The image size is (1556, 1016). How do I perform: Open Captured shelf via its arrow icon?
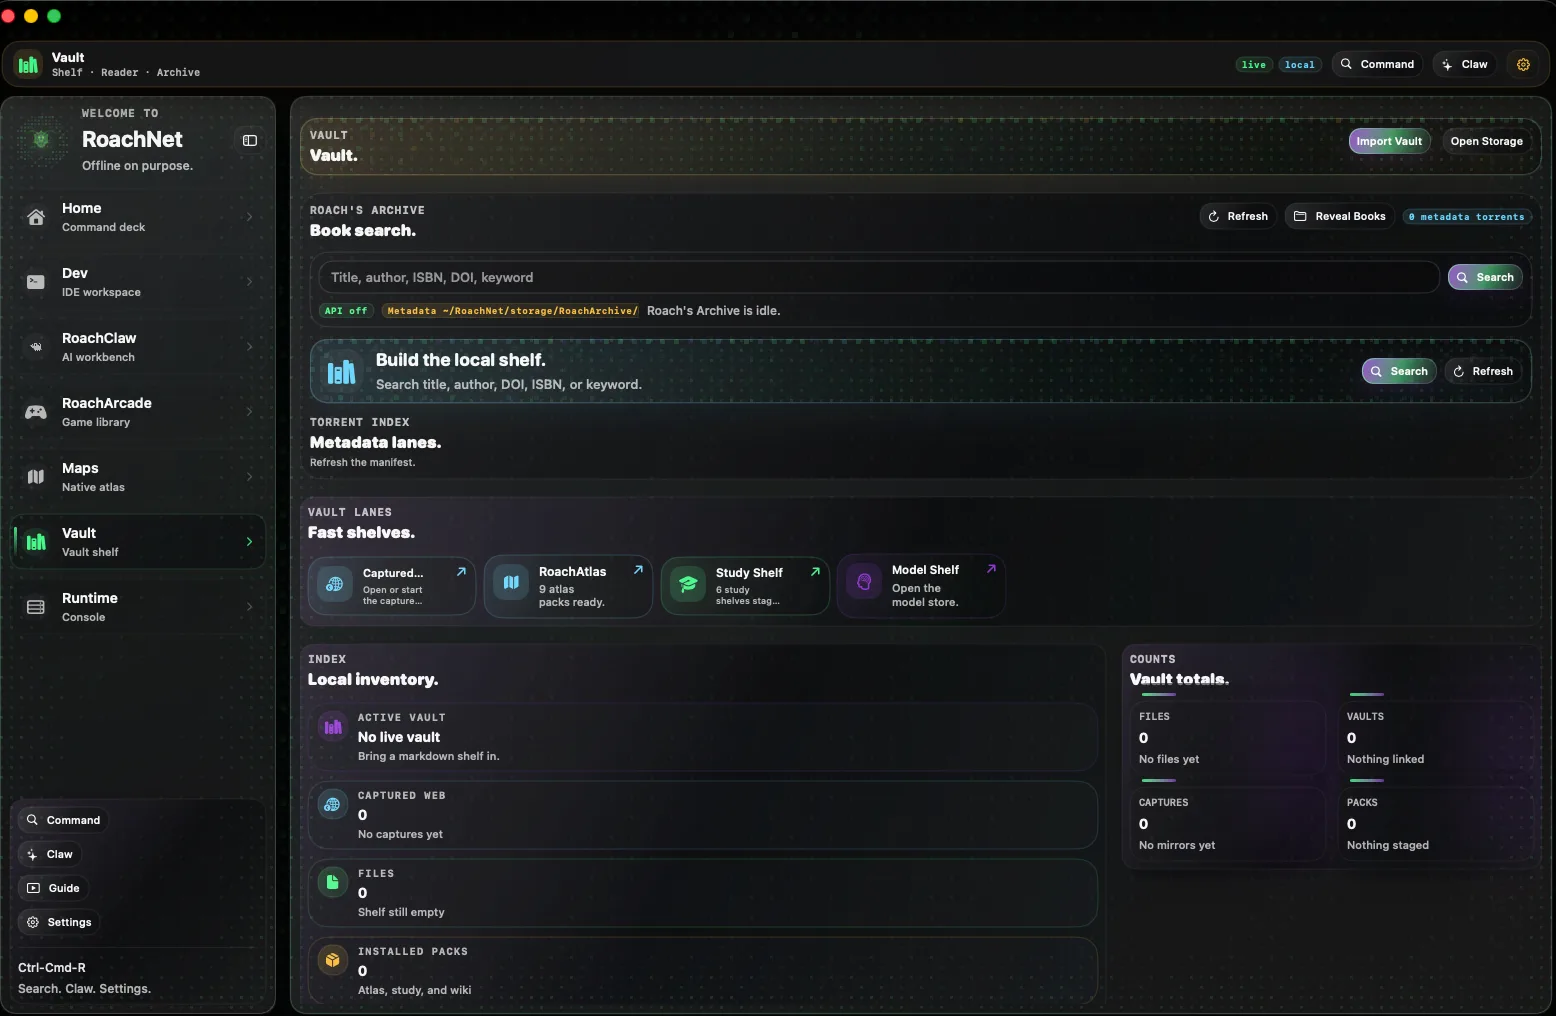(461, 572)
